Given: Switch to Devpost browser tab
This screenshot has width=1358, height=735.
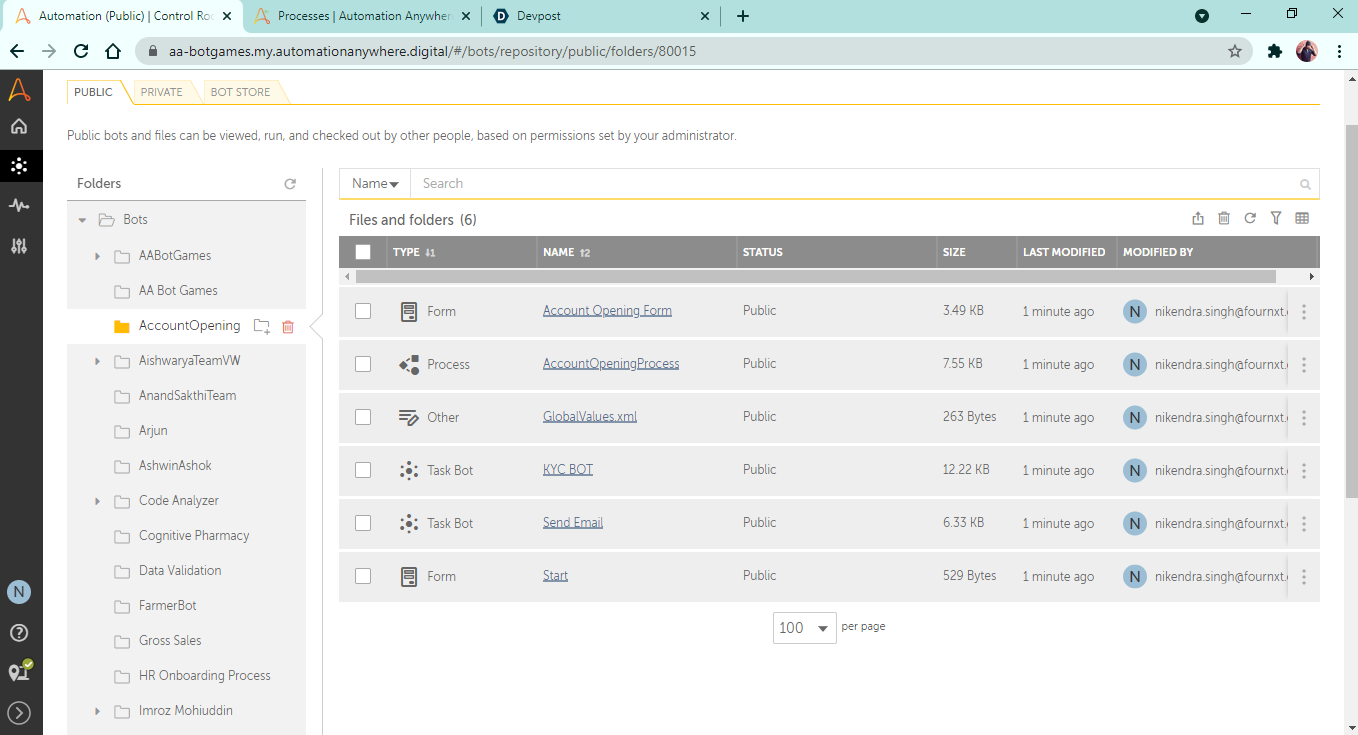Looking at the screenshot, I should coord(600,16).
